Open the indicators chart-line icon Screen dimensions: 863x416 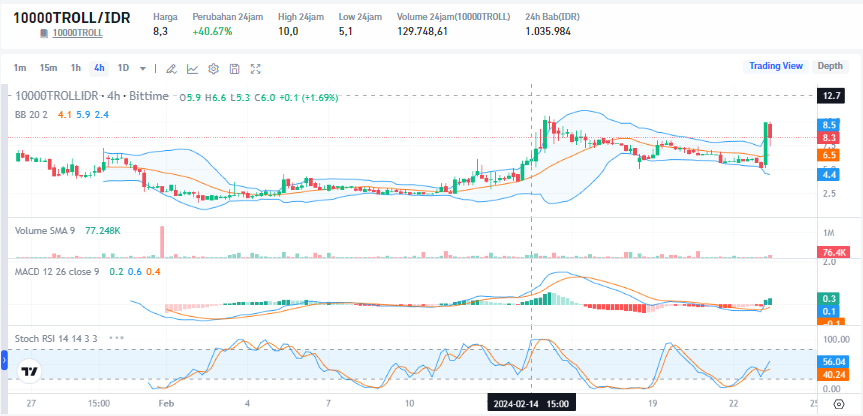(x=192, y=68)
